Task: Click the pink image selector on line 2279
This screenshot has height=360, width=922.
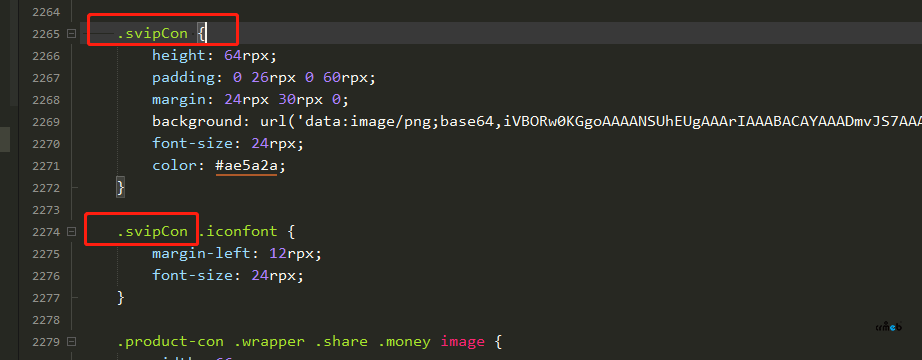Action: pos(463,342)
